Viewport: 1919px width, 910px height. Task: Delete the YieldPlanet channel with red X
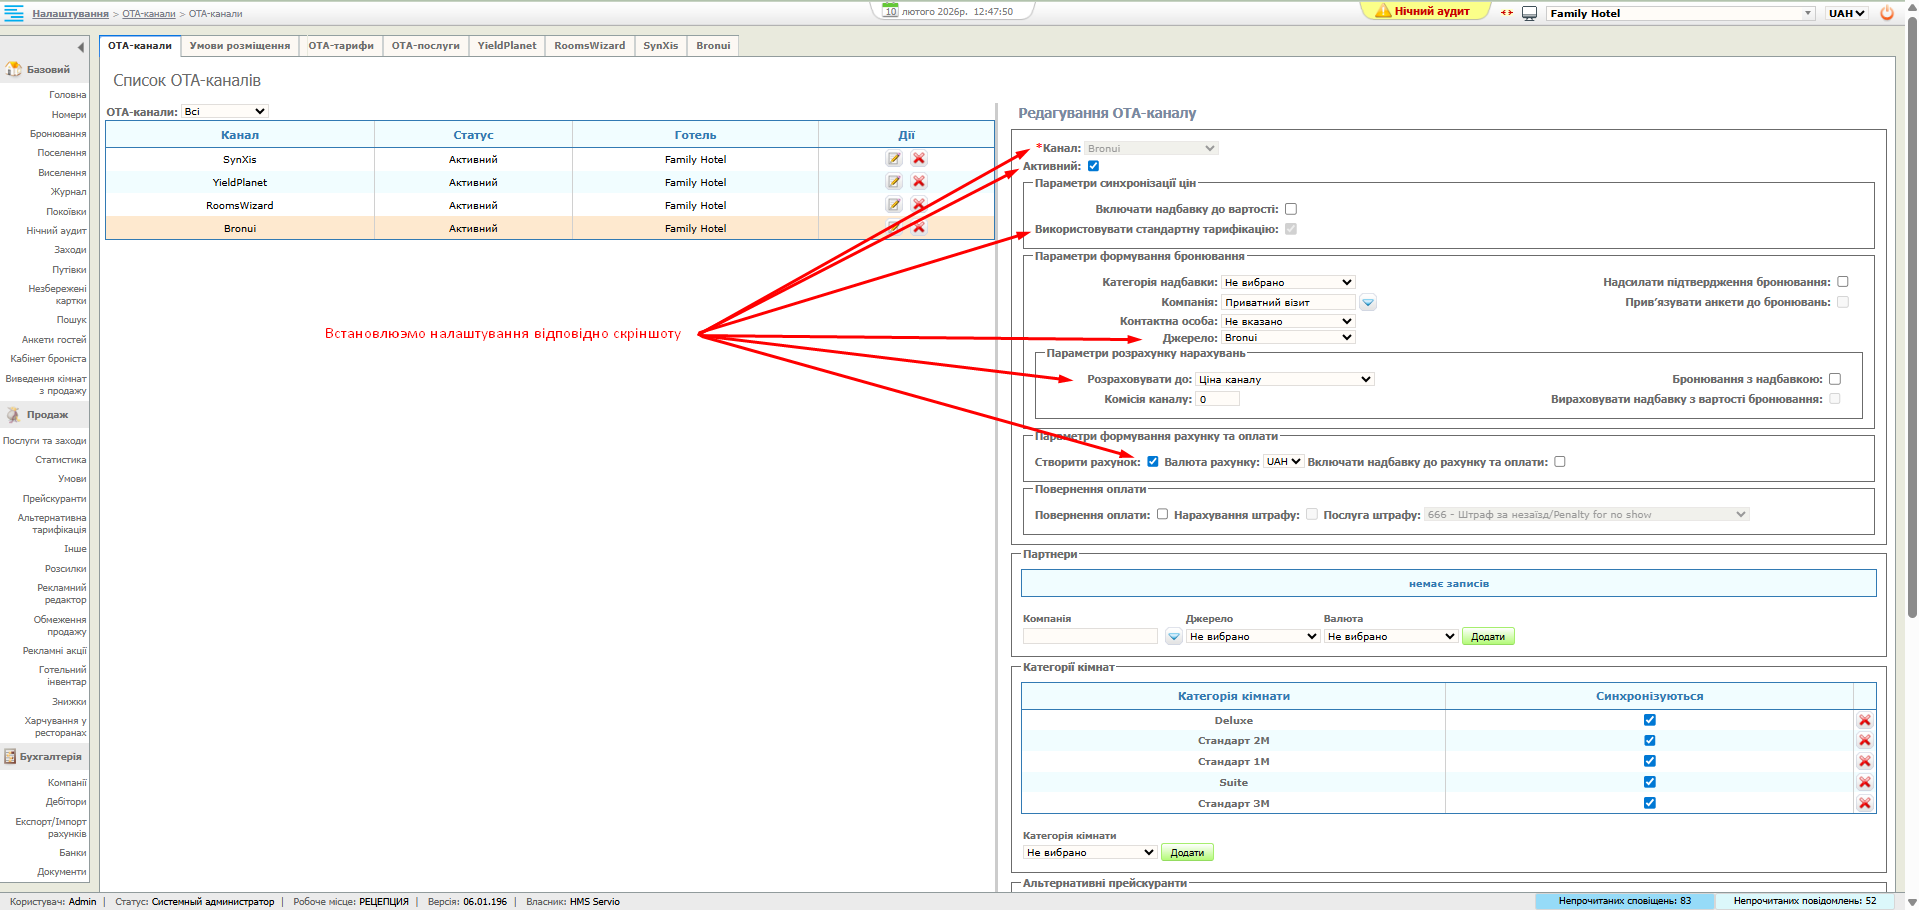pyautogui.click(x=918, y=182)
